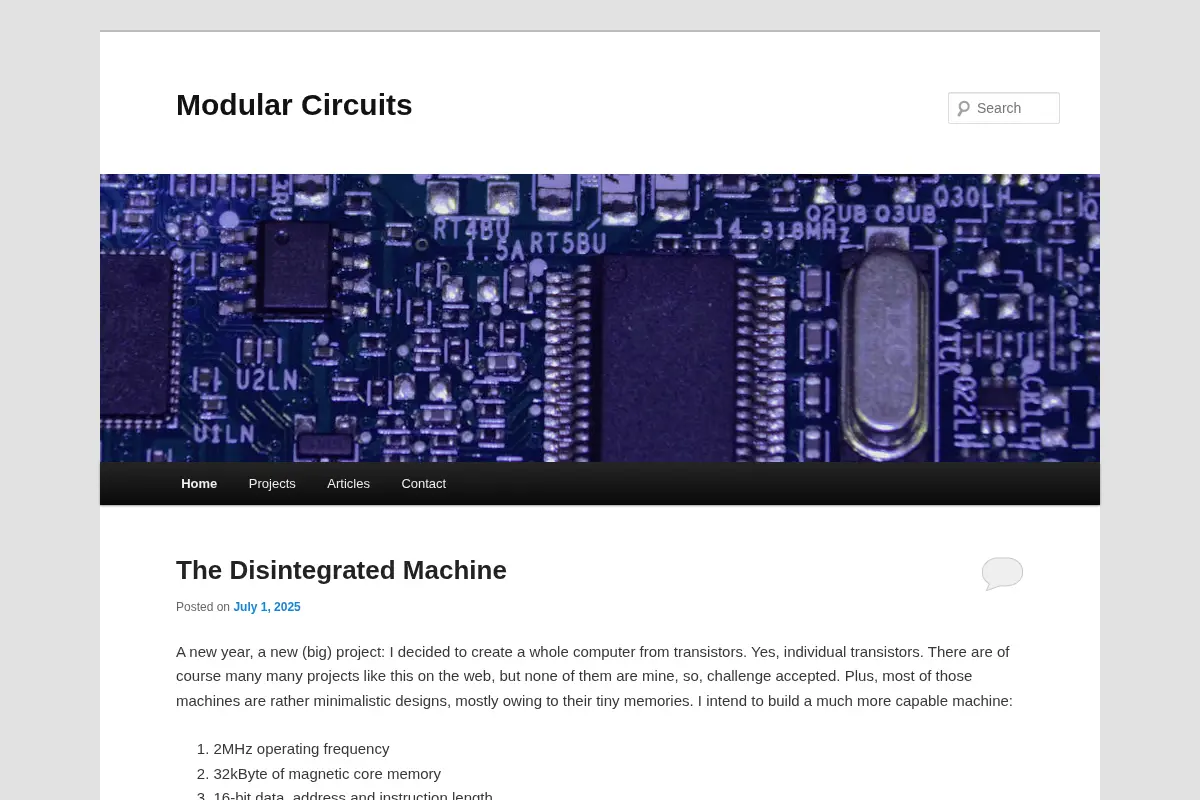The height and width of the screenshot is (800, 1200).
Task: Click the July 1, 2025 date link
Action: pos(267,607)
